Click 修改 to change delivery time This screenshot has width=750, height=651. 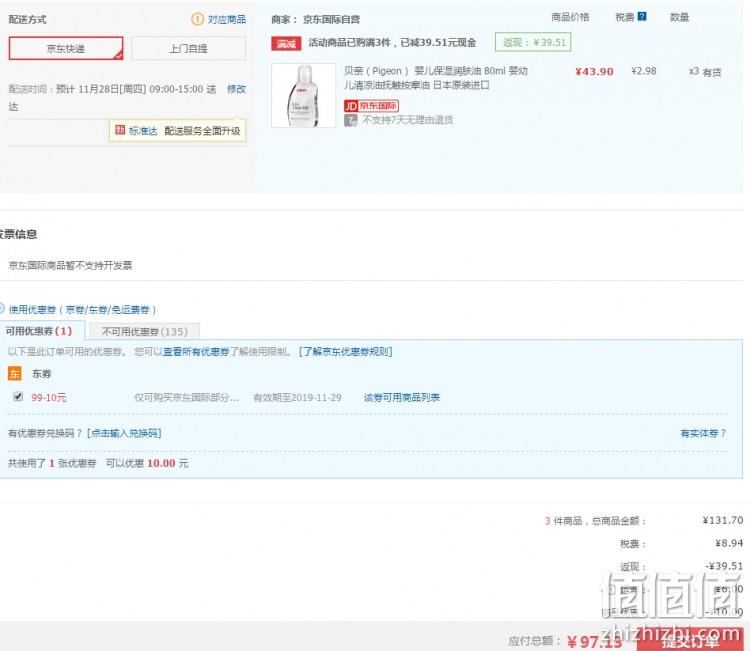(x=236, y=89)
